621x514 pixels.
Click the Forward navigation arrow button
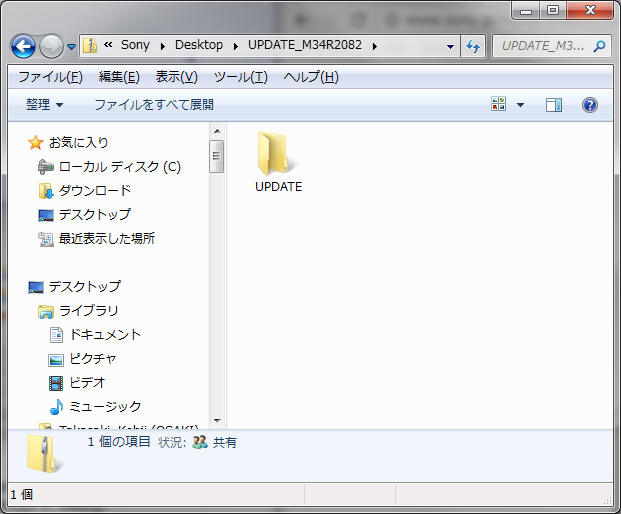point(52,46)
